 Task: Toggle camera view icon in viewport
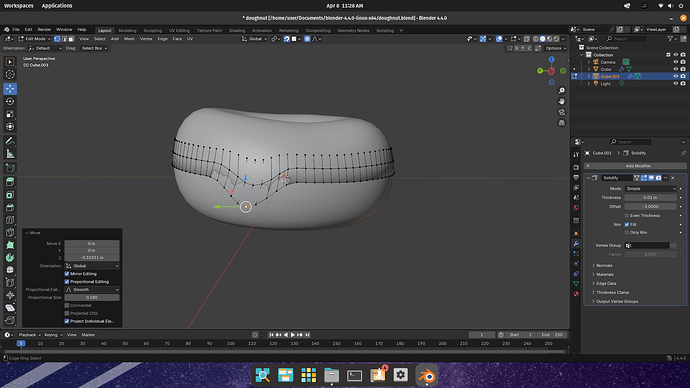pyautogui.click(x=562, y=112)
